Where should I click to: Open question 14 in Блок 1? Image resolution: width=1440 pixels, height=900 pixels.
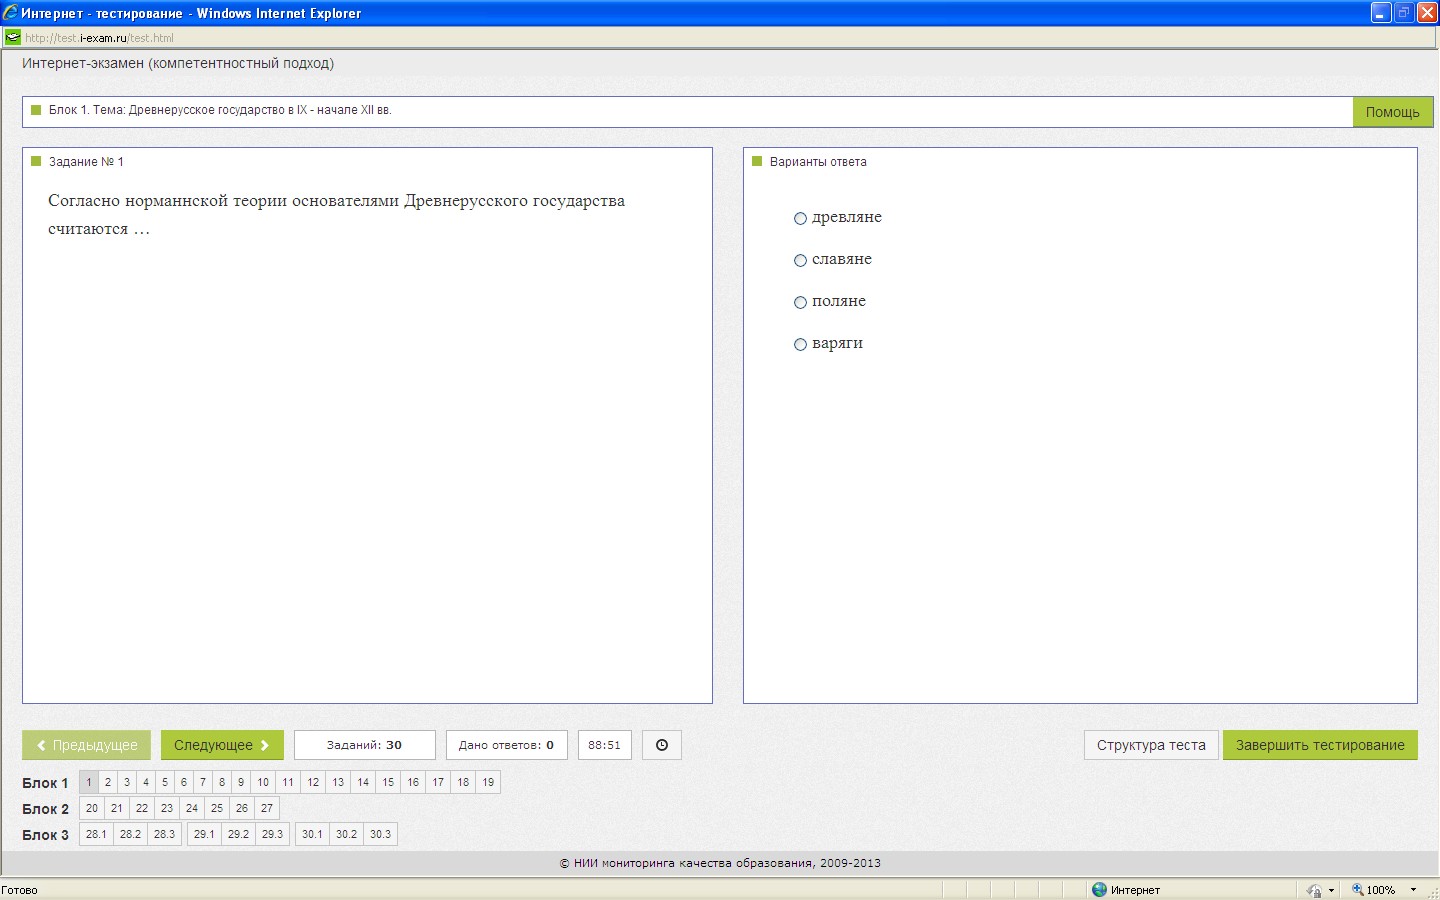click(363, 782)
